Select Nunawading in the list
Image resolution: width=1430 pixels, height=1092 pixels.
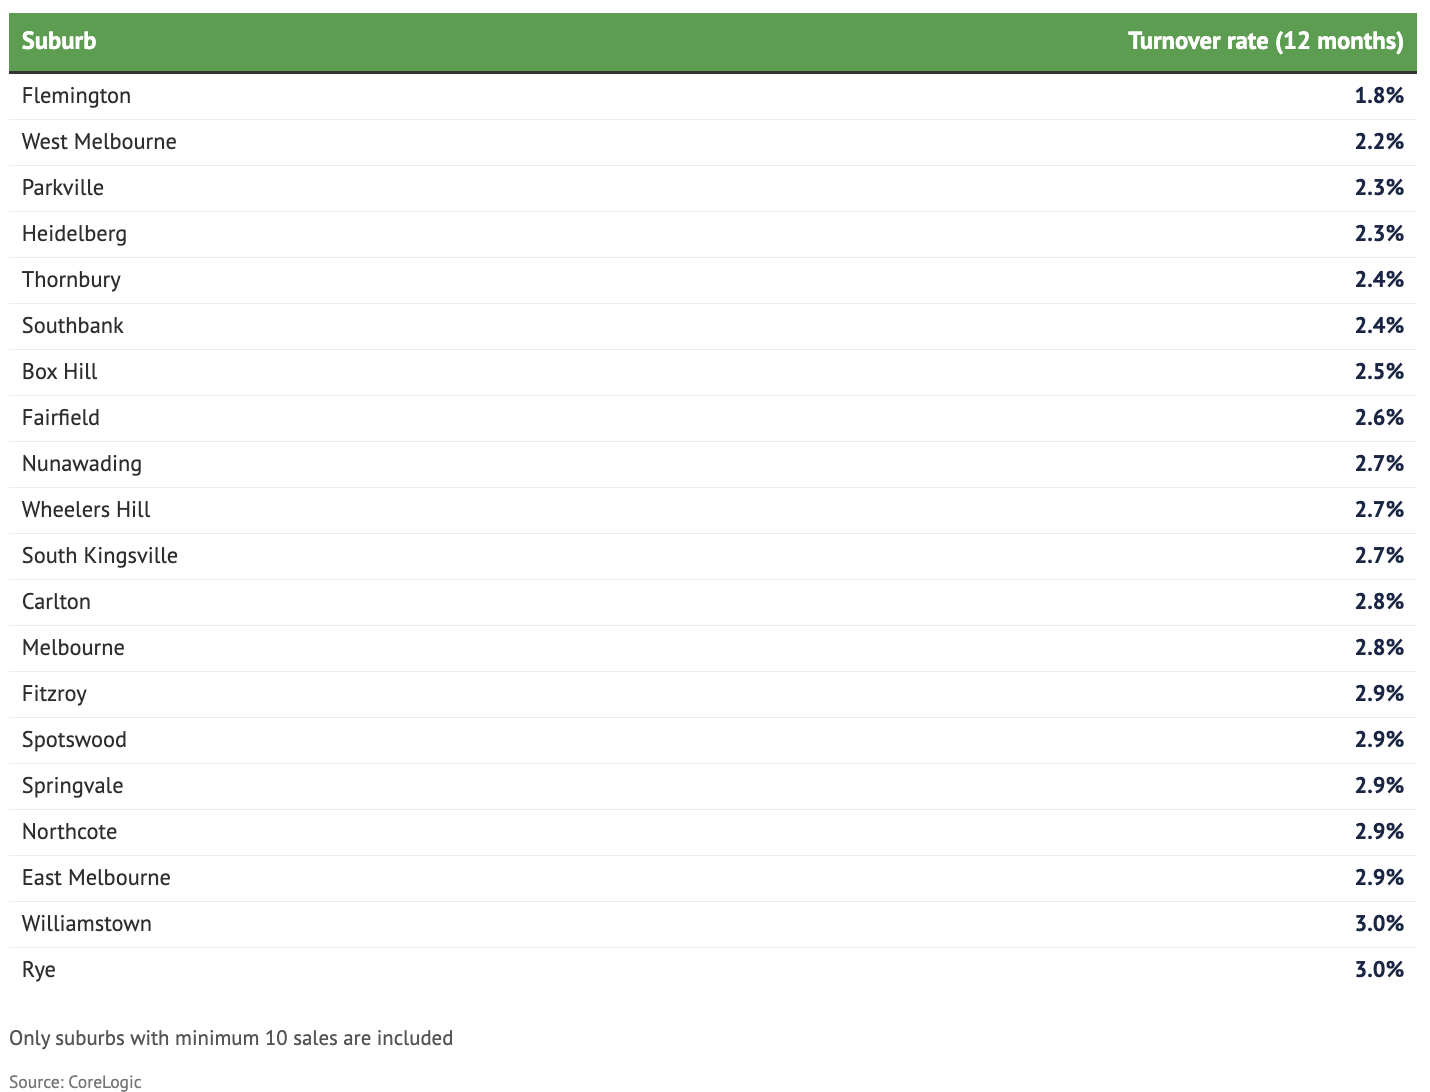(x=82, y=464)
